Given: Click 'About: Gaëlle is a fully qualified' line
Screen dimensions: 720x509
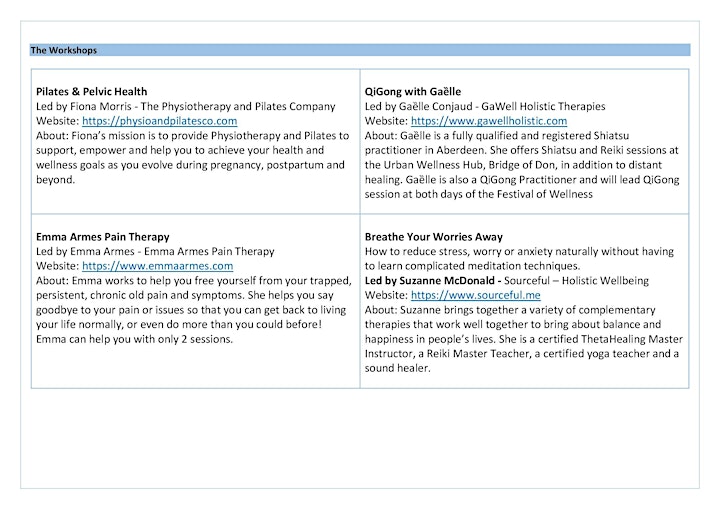Looking at the screenshot, I should [x=497, y=136].
